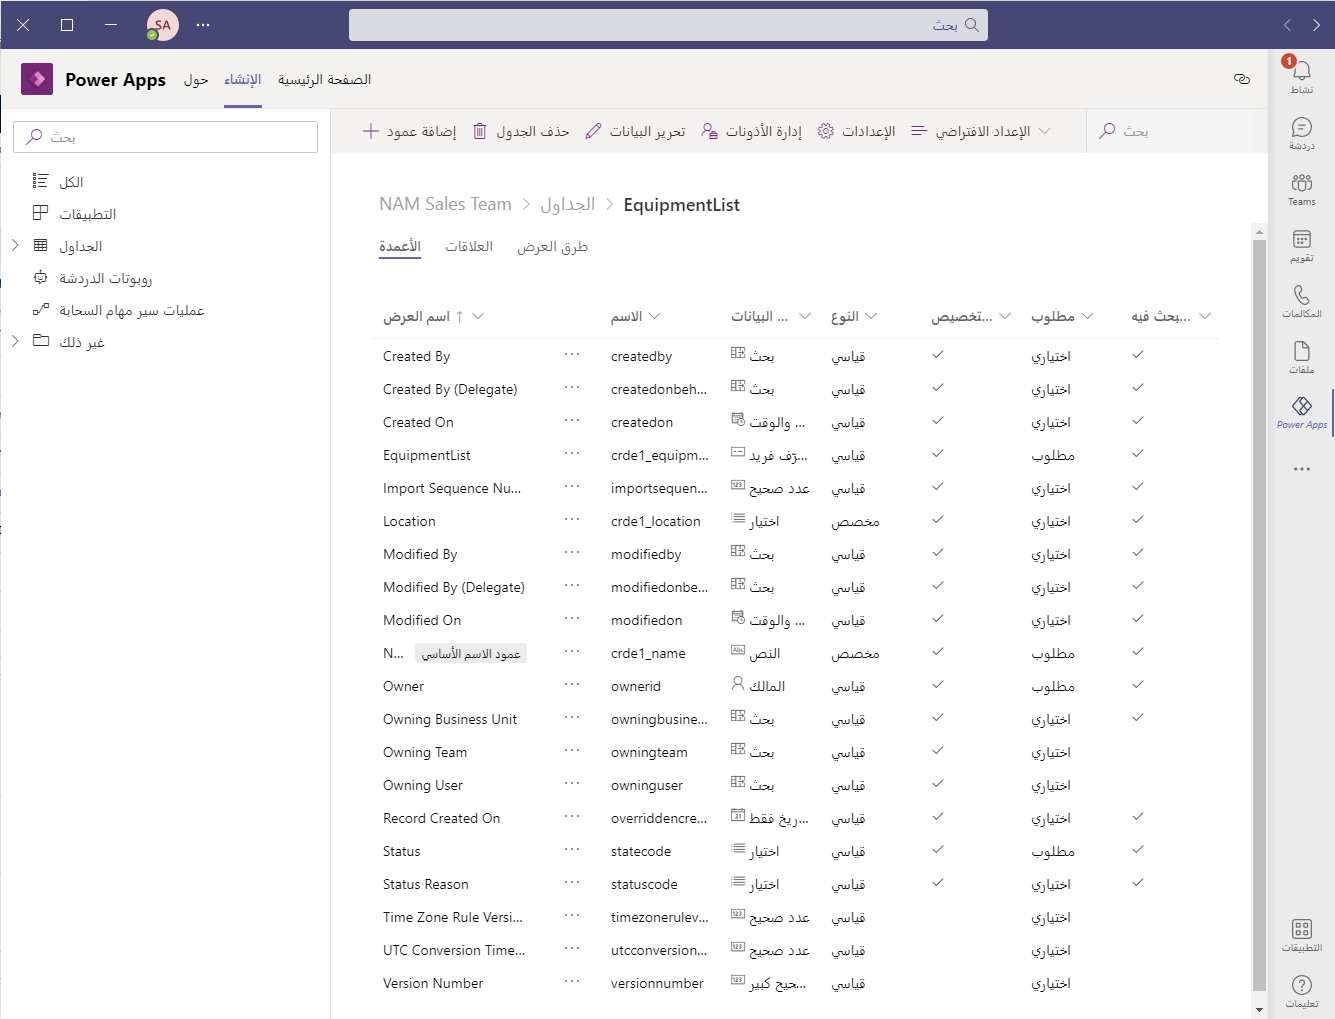
Task: Open الصفحة الرئيسية home tab
Action: pyautogui.click(x=324, y=79)
